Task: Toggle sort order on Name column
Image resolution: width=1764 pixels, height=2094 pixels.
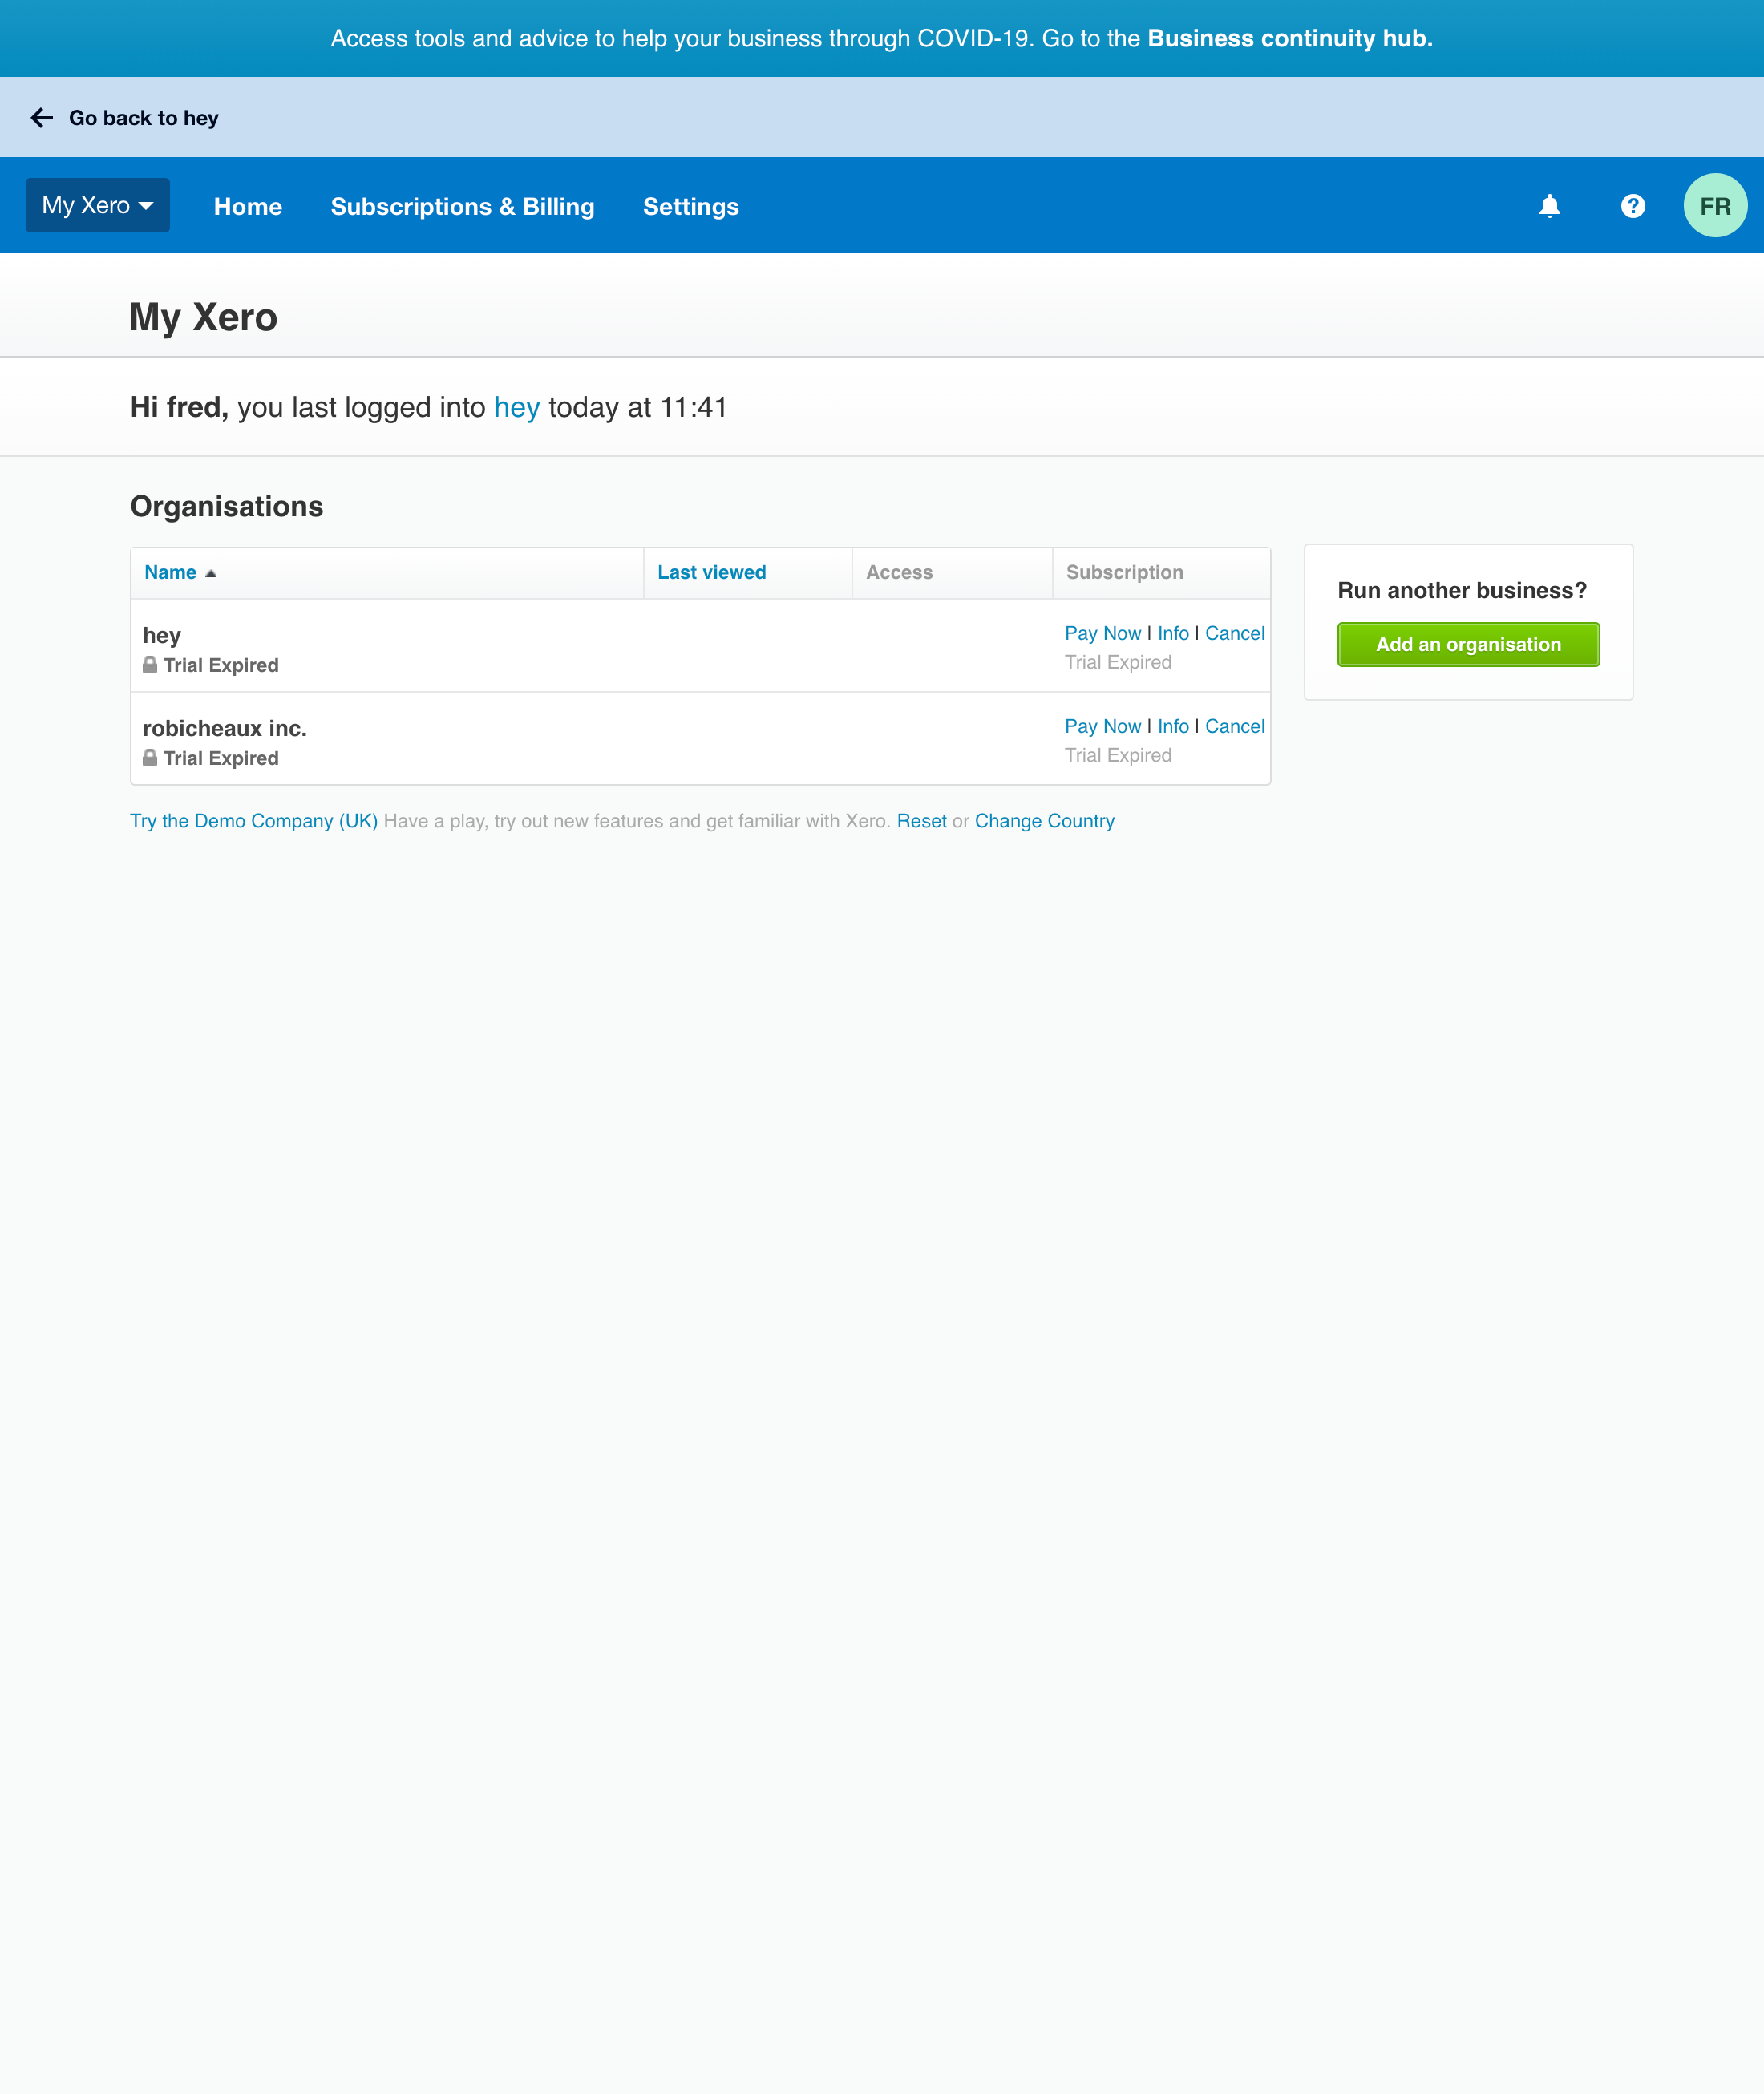Action: point(171,572)
